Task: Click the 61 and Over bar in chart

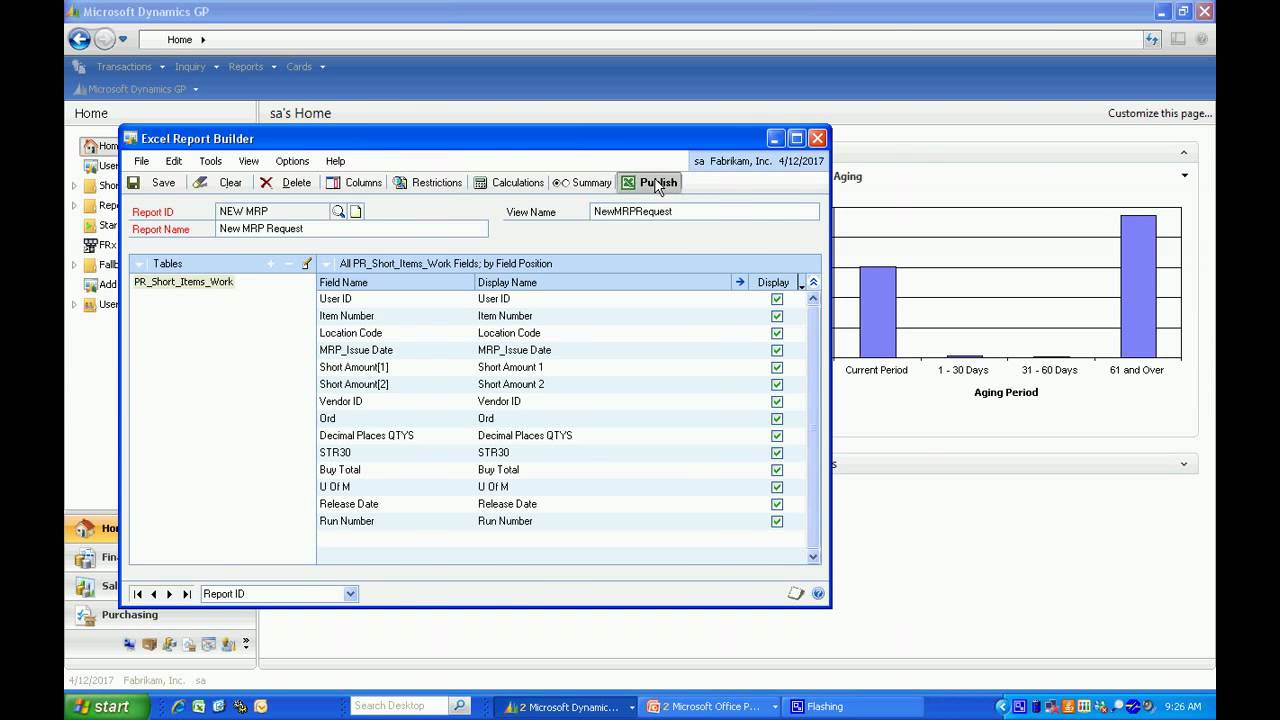Action: (x=1138, y=286)
